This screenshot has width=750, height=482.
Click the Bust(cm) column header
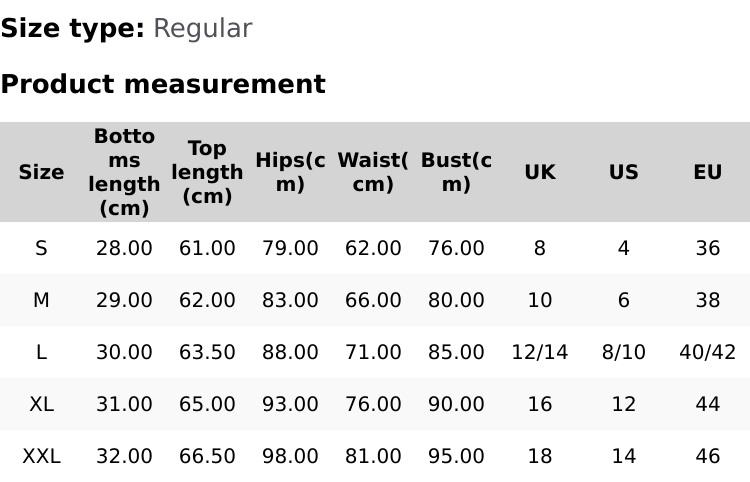coord(456,172)
